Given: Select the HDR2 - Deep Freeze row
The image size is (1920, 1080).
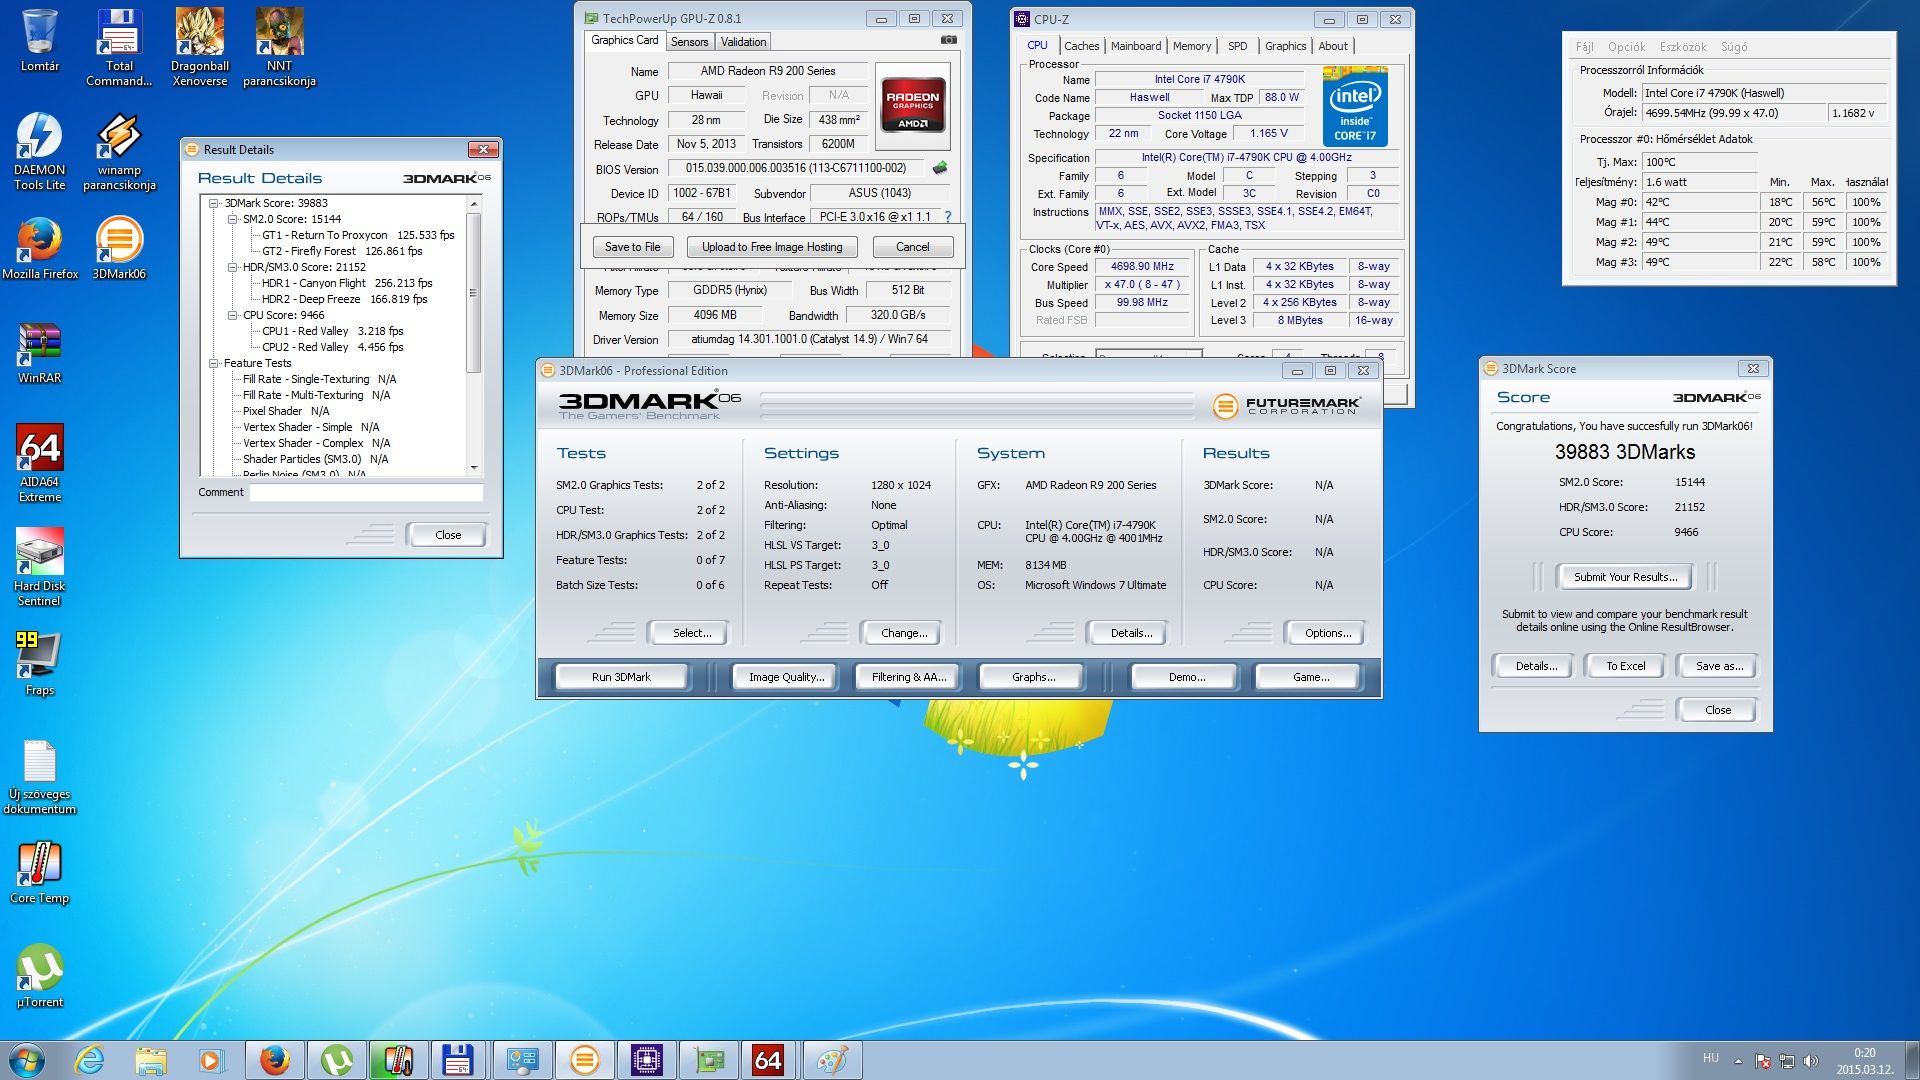Looking at the screenshot, I should point(344,299).
